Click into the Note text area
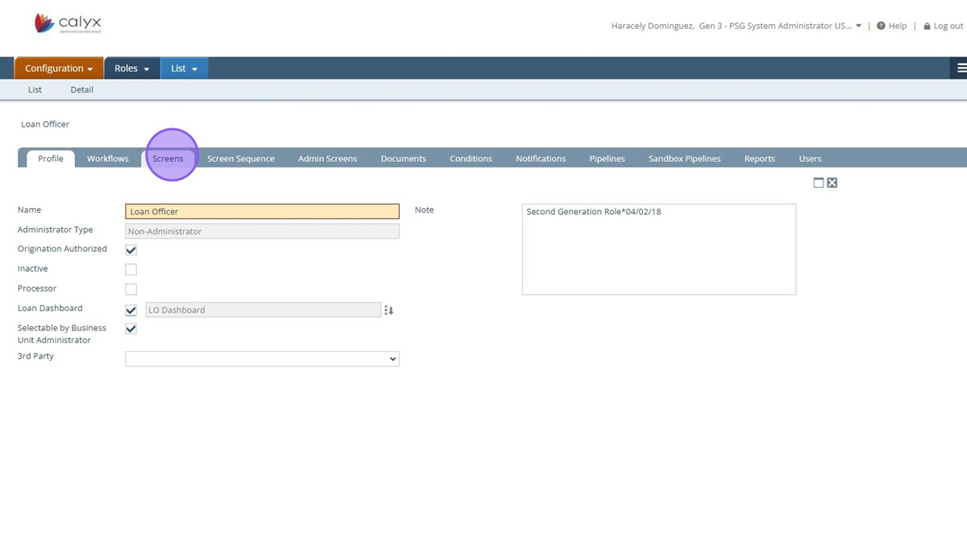Screen dimensions: 967x539 658,250
